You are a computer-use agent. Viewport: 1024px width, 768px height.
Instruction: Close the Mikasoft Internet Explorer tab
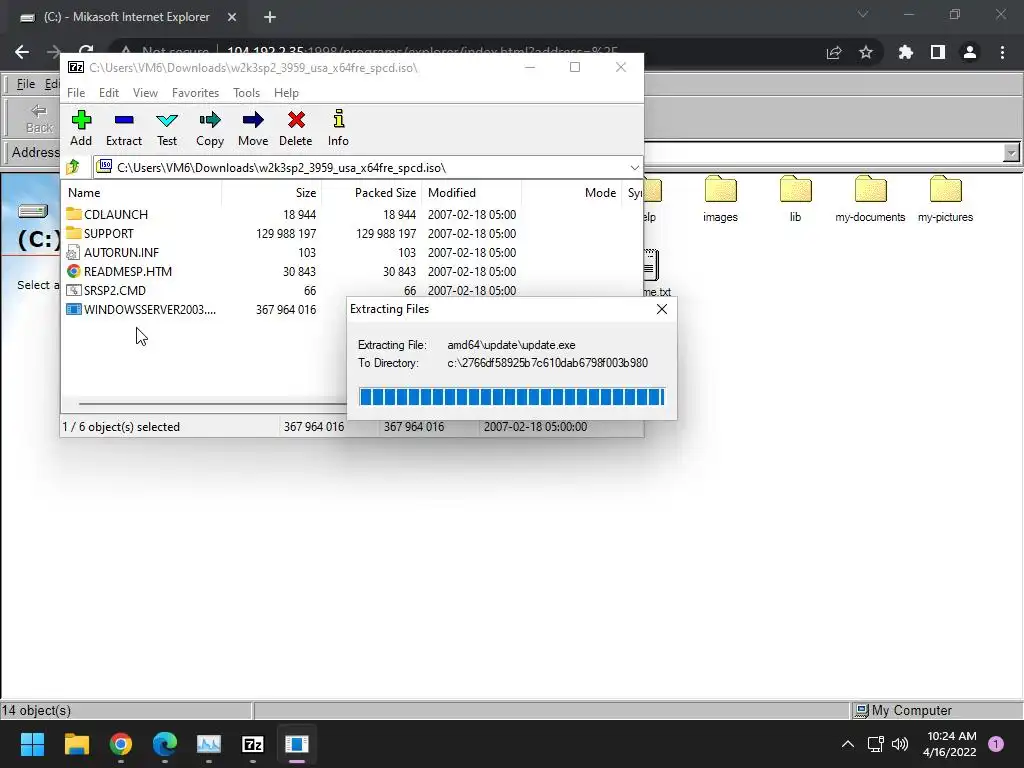pyautogui.click(x=232, y=18)
